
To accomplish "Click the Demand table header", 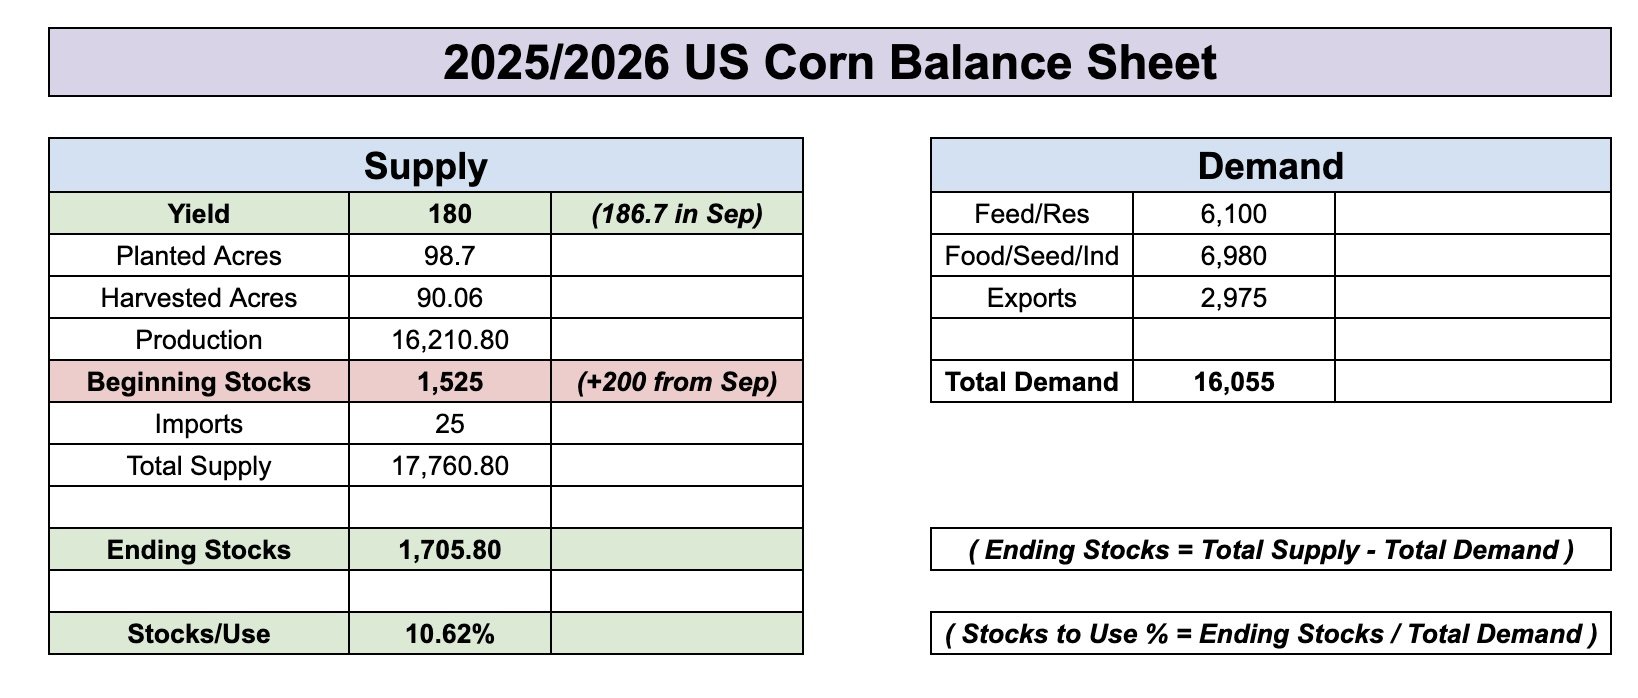I will click(1271, 166).
